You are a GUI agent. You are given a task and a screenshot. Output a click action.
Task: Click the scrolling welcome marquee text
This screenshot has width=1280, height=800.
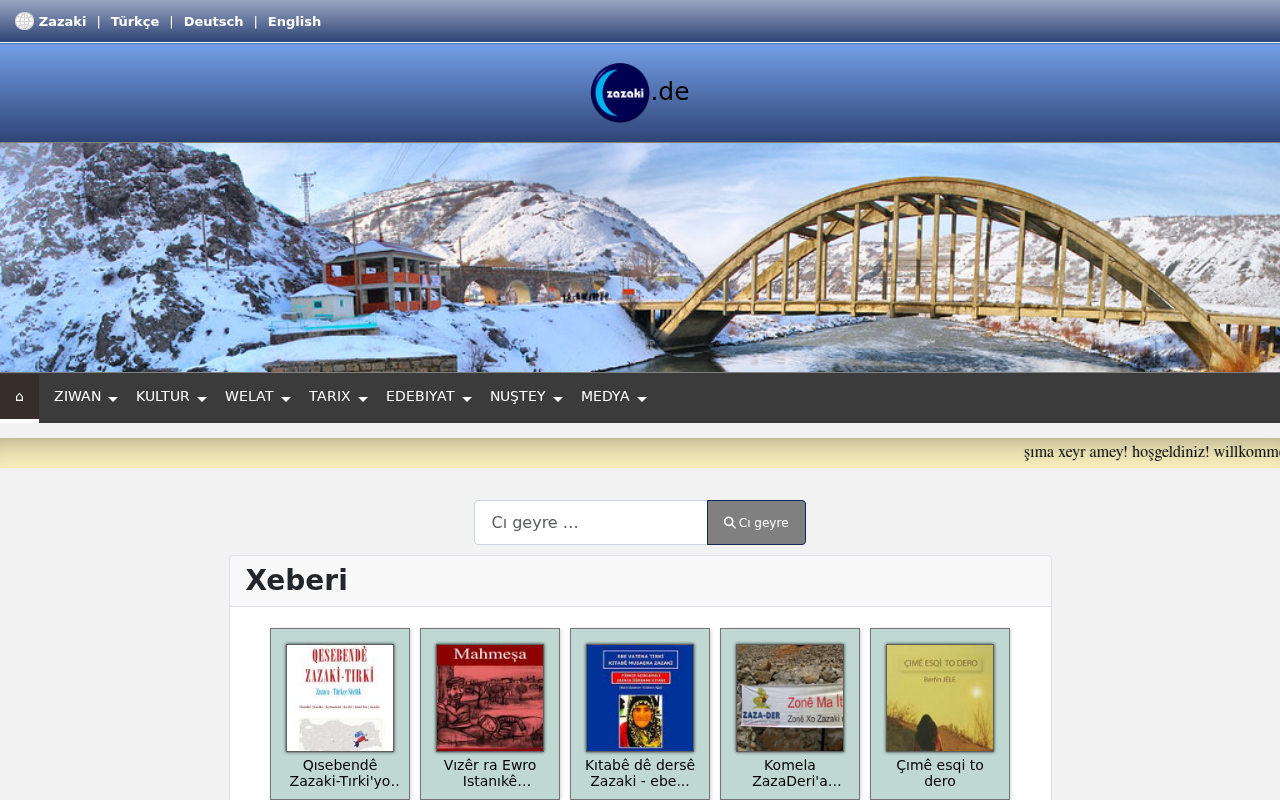[1152, 452]
